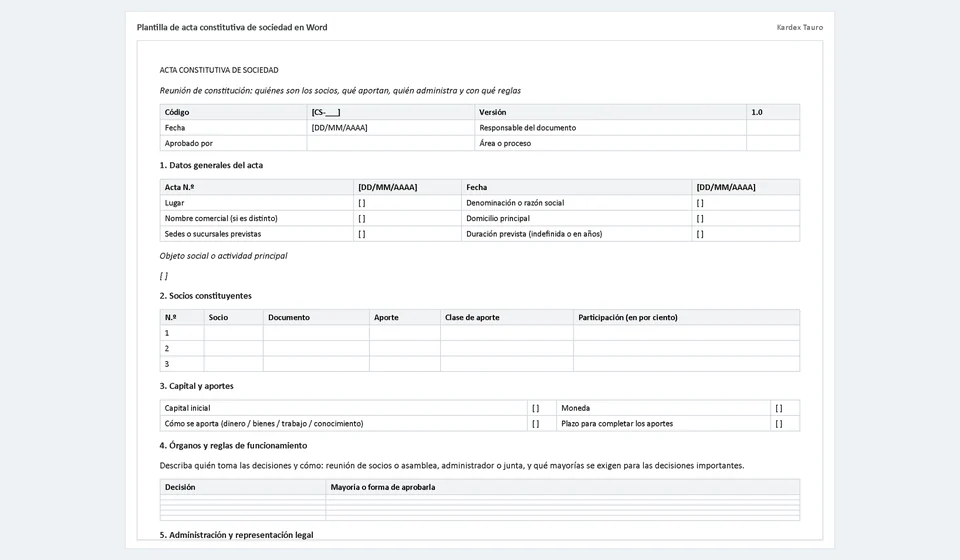The height and width of the screenshot is (560, 960).
Task: Select 'Sedes o sucursales previstas' cell
Action: point(257,234)
